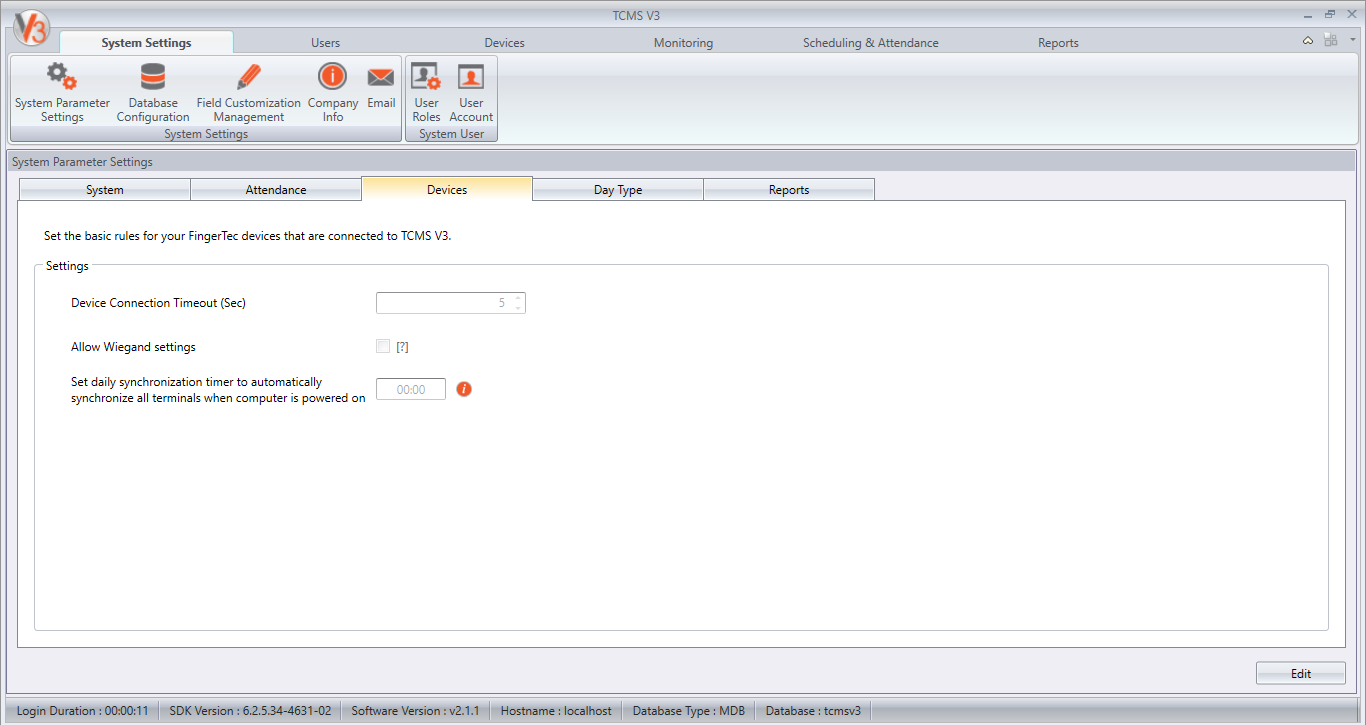Launch Field Customization Management
The height and width of the screenshot is (725, 1366).
click(x=249, y=92)
